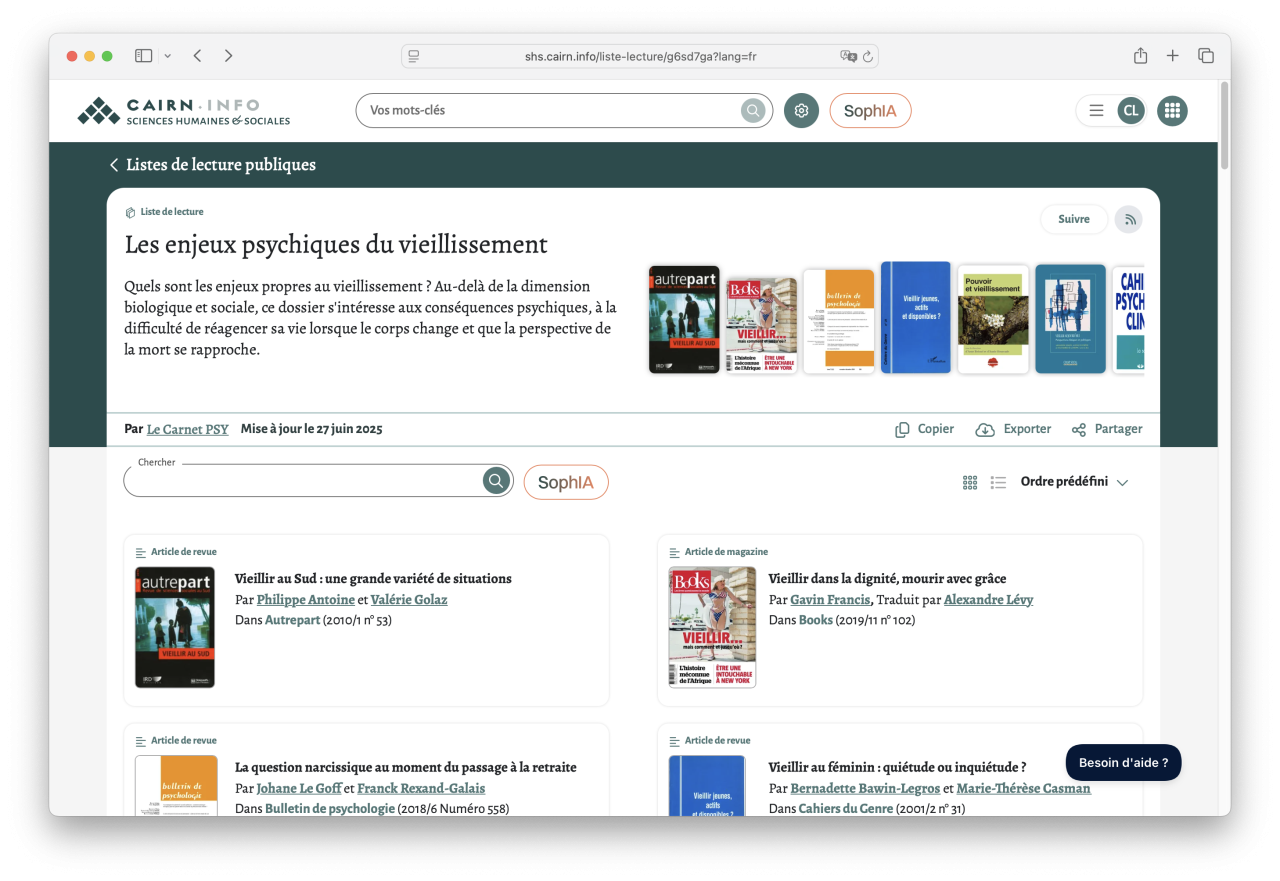Open the Ordre prédéfini sort dropdown
1280x881 pixels.
tap(1074, 481)
